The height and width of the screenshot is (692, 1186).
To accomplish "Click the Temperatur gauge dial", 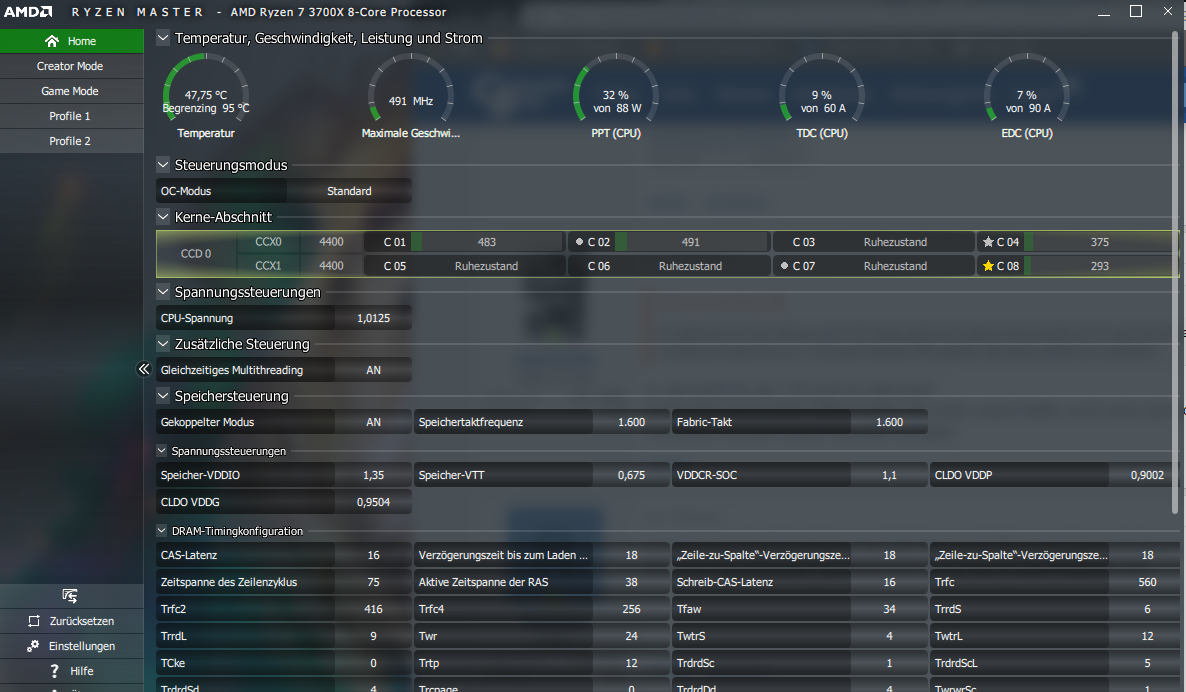I will (x=206, y=89).
